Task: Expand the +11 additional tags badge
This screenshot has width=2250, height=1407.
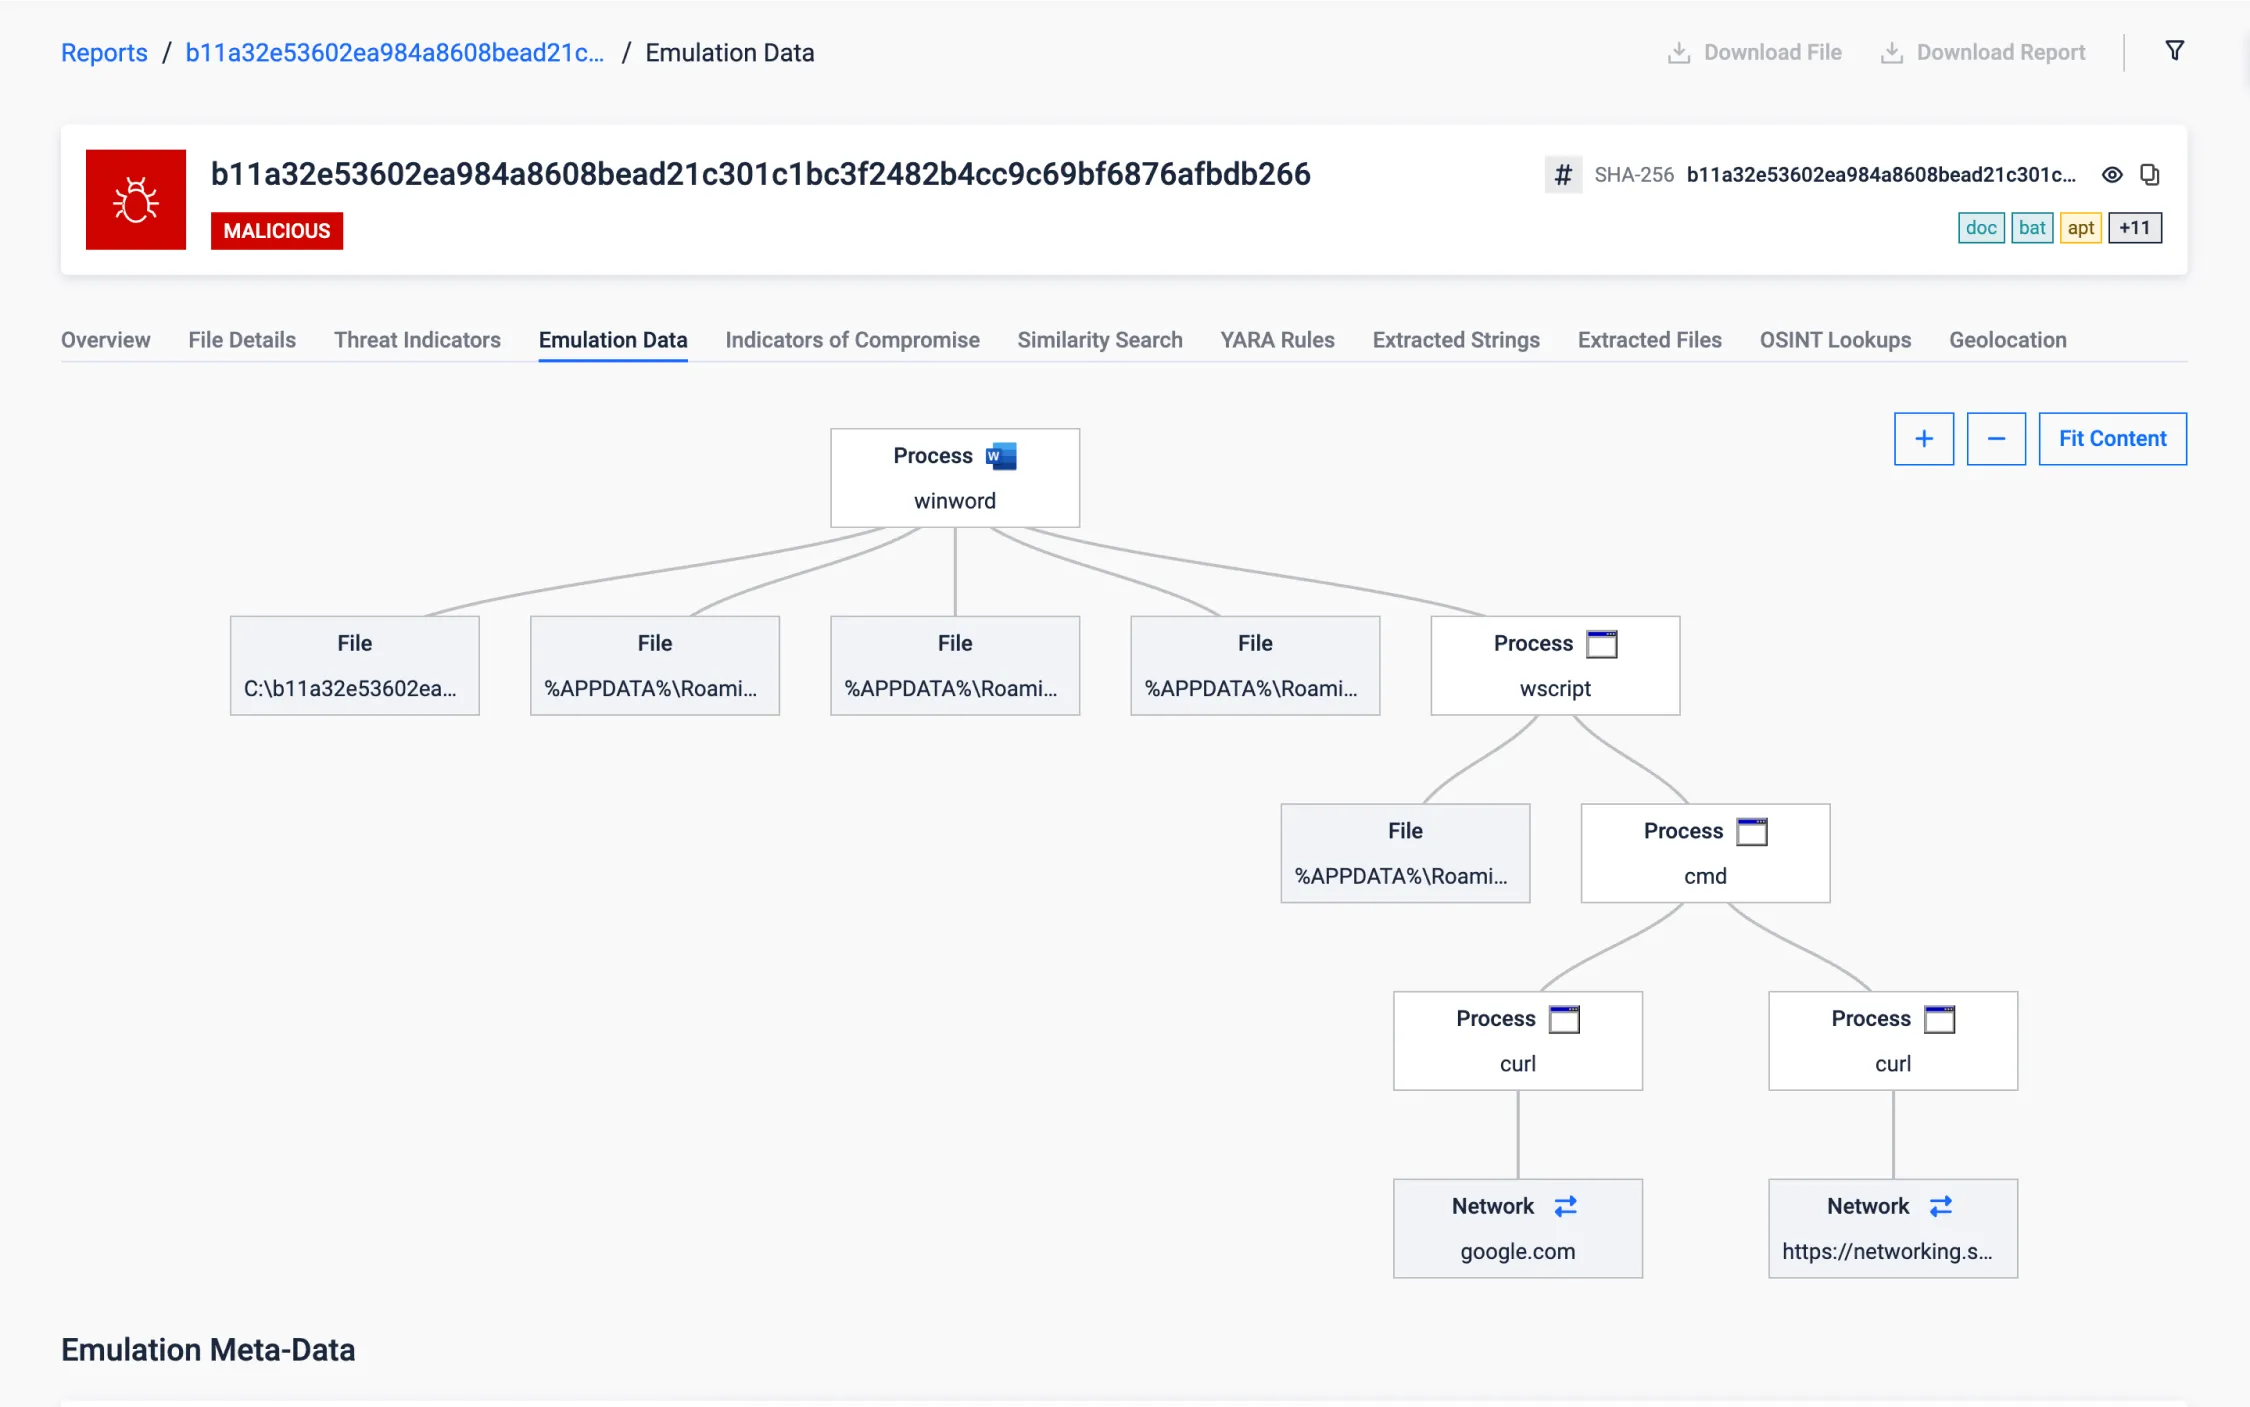Action: point(2134,228)
